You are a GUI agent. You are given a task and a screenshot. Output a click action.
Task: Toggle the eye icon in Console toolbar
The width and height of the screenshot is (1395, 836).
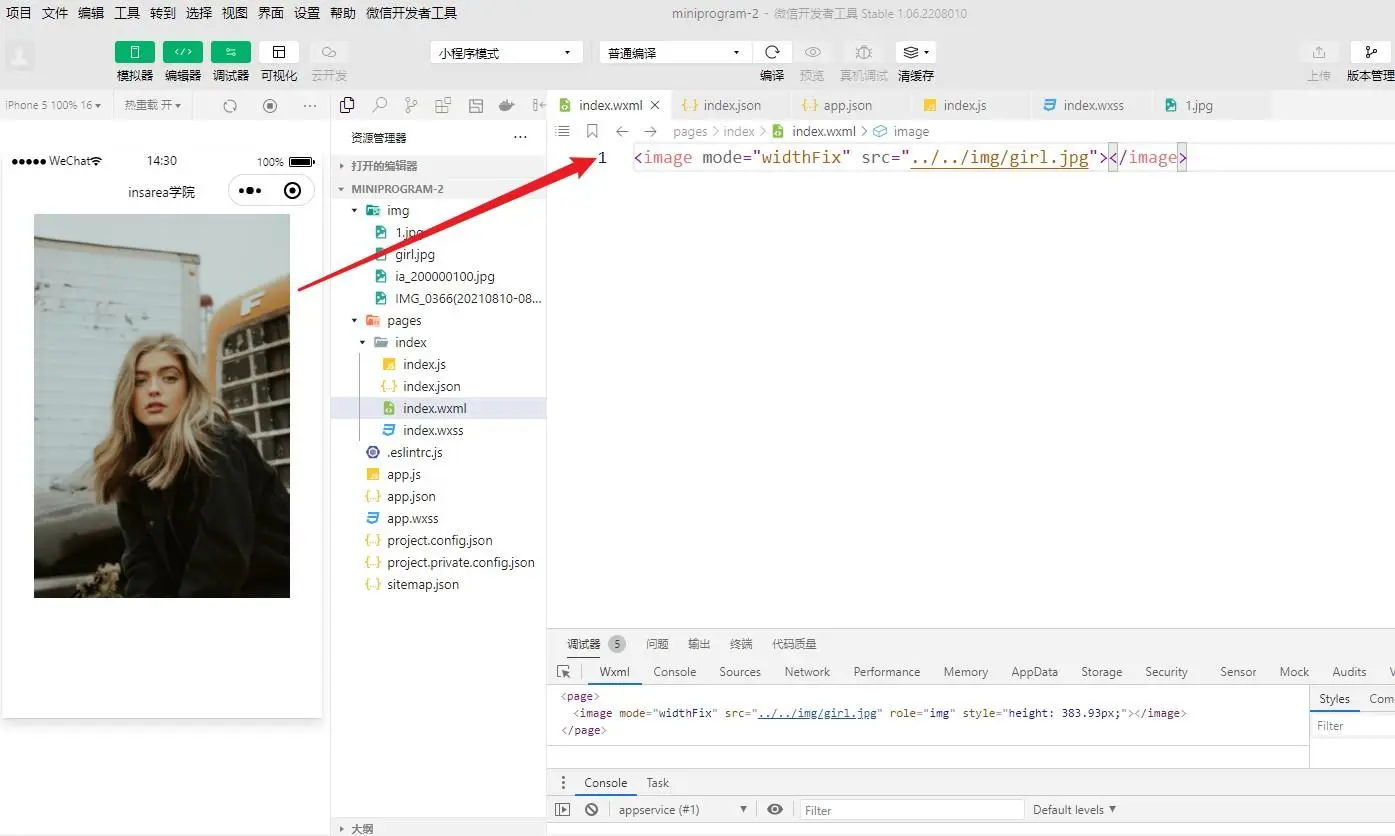coord(775,810)
